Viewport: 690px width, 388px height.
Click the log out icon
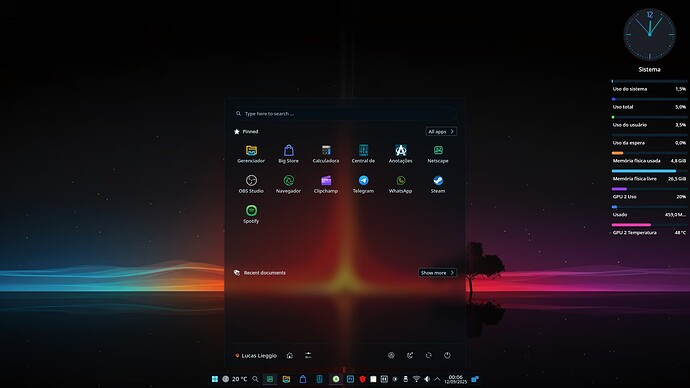pyautogui.click(x=410, y=355)
